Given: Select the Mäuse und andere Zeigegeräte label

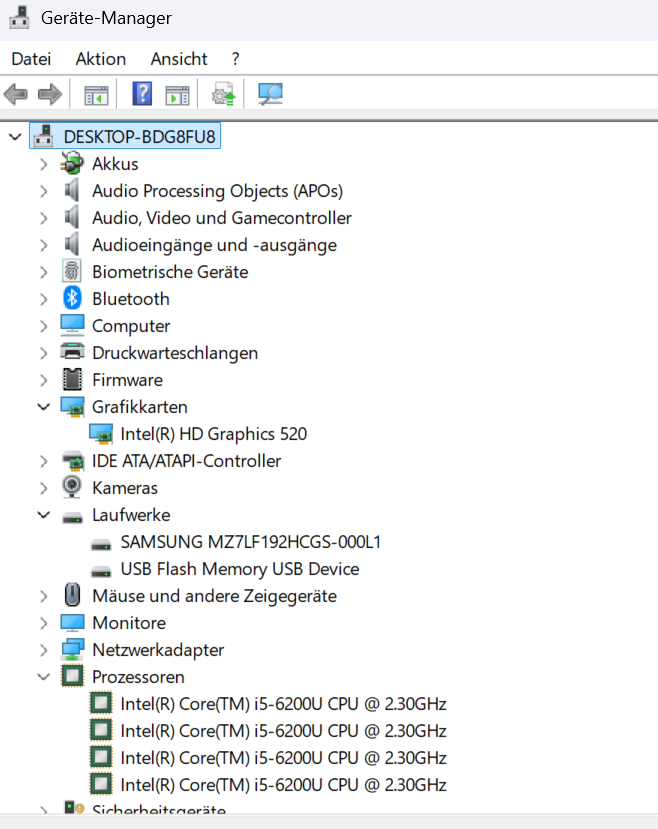Looking at the screenshot, I should click(214, 596).
